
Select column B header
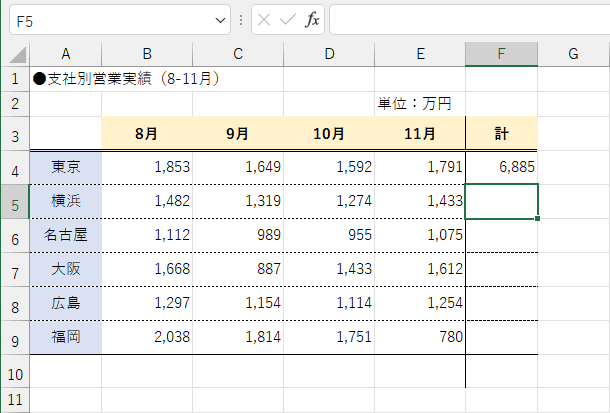pos(147,54)
